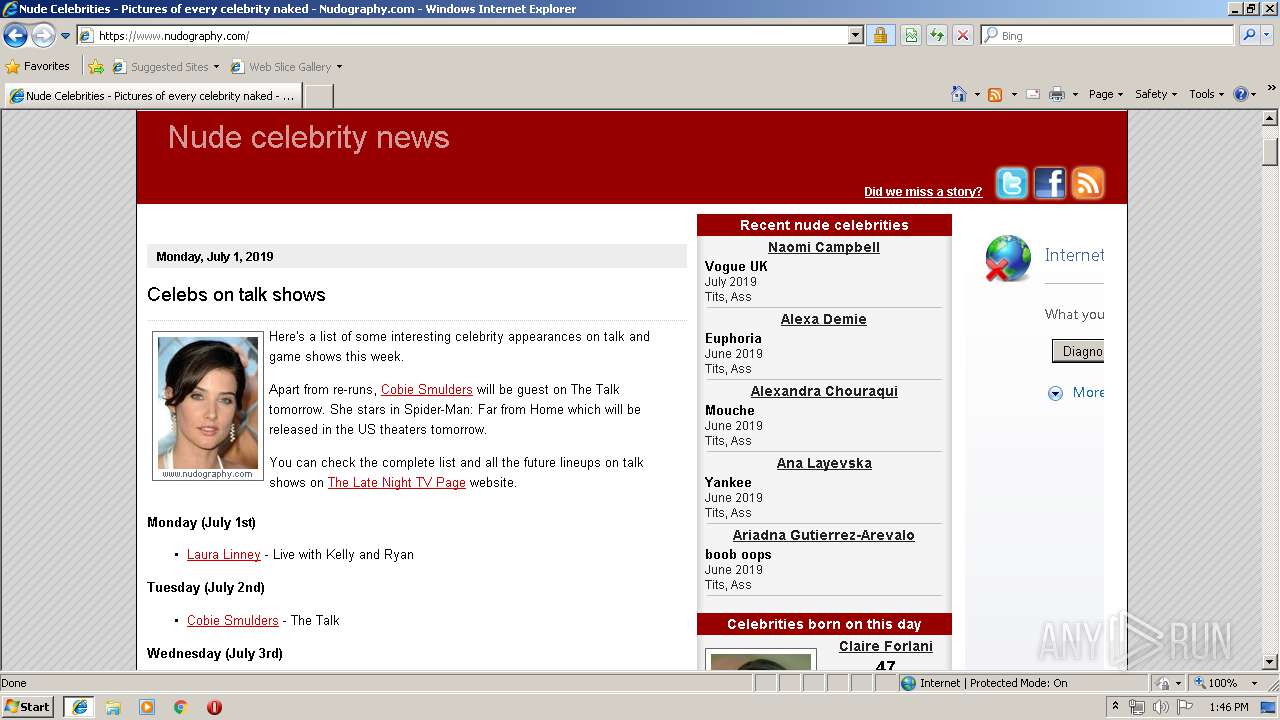This screenshot has width=1280, height=720.
Task: Open the Cobie Smulders link in the article paragraph
Action: click(427, 390)
